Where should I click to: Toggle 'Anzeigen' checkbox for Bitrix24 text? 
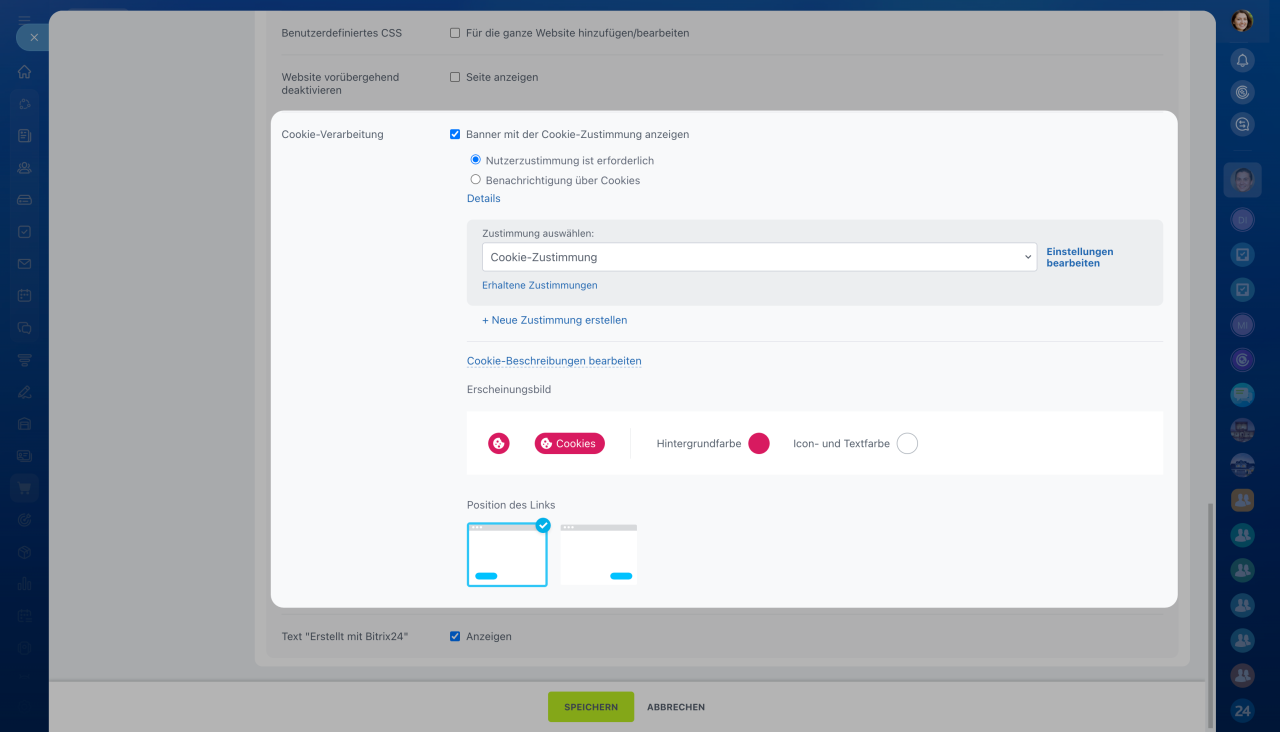(455, 636)
